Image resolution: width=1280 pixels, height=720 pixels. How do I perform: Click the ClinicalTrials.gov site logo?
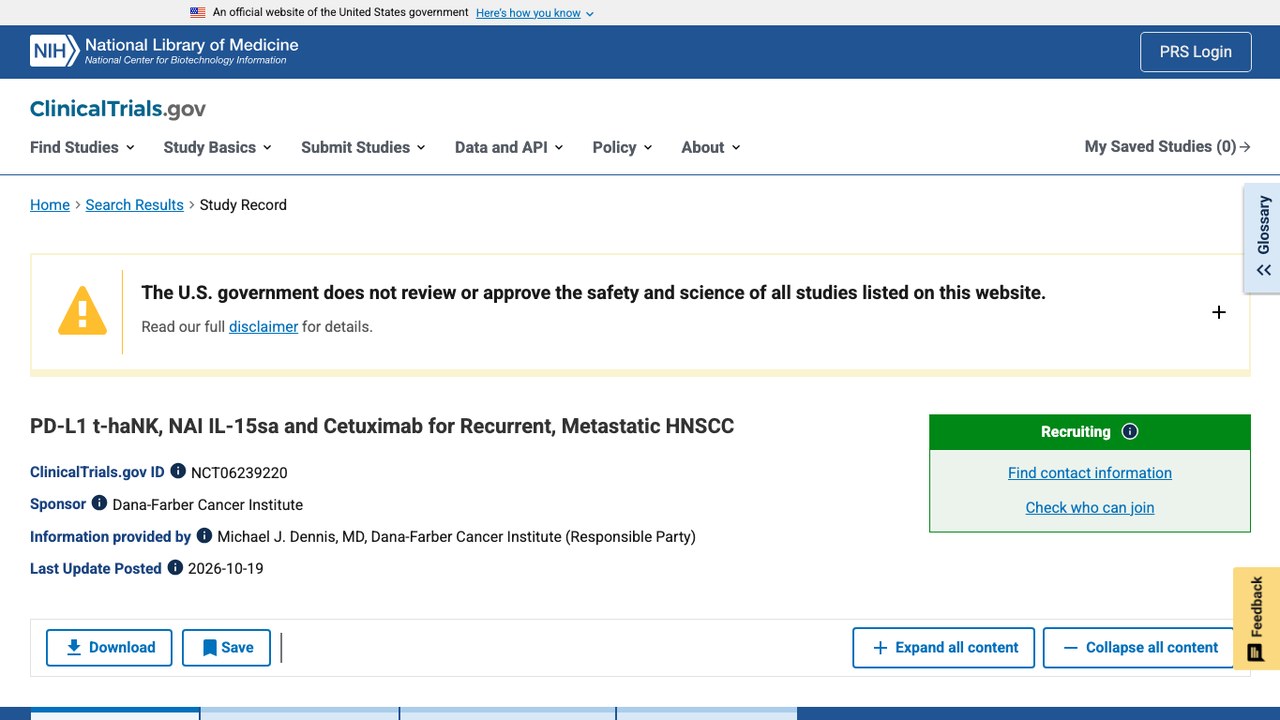tap(118, 109)
